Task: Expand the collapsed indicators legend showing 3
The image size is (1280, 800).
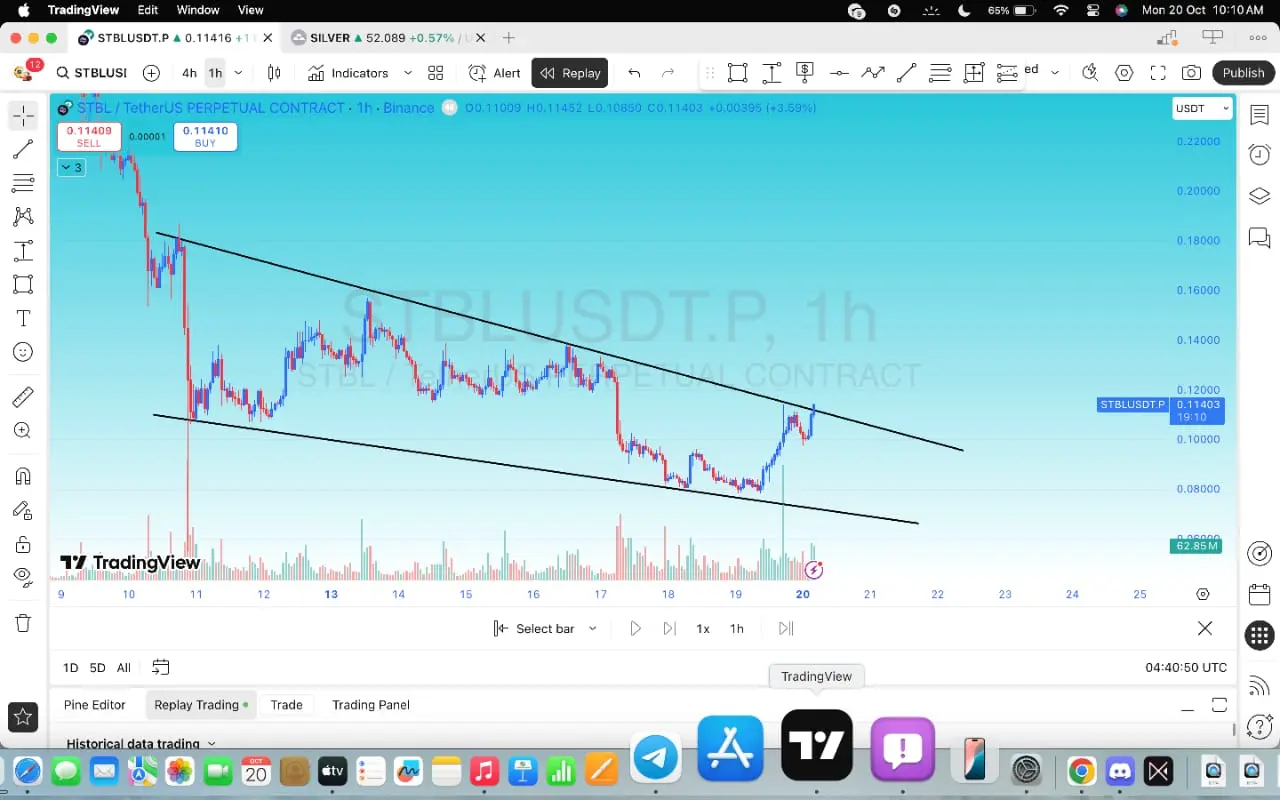Action: click(70, 167)
